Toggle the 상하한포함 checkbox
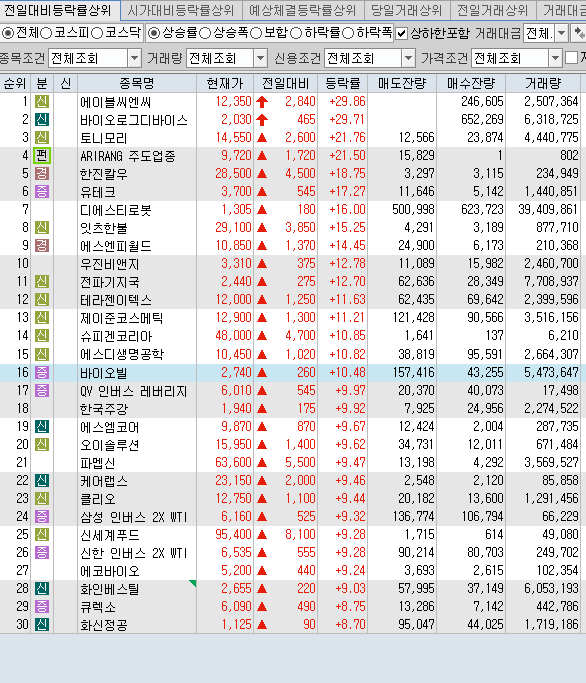This screenshot has width=586, height=683. click(401, 34)
